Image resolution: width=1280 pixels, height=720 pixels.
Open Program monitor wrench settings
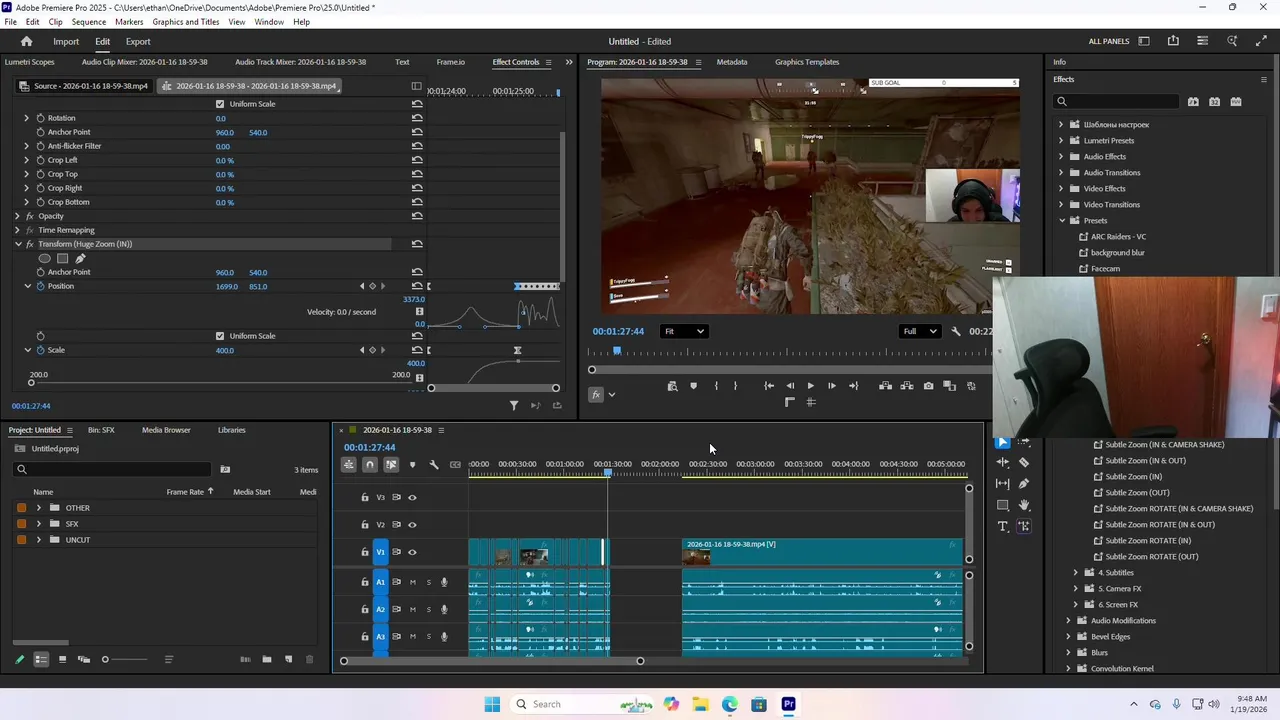956,332
